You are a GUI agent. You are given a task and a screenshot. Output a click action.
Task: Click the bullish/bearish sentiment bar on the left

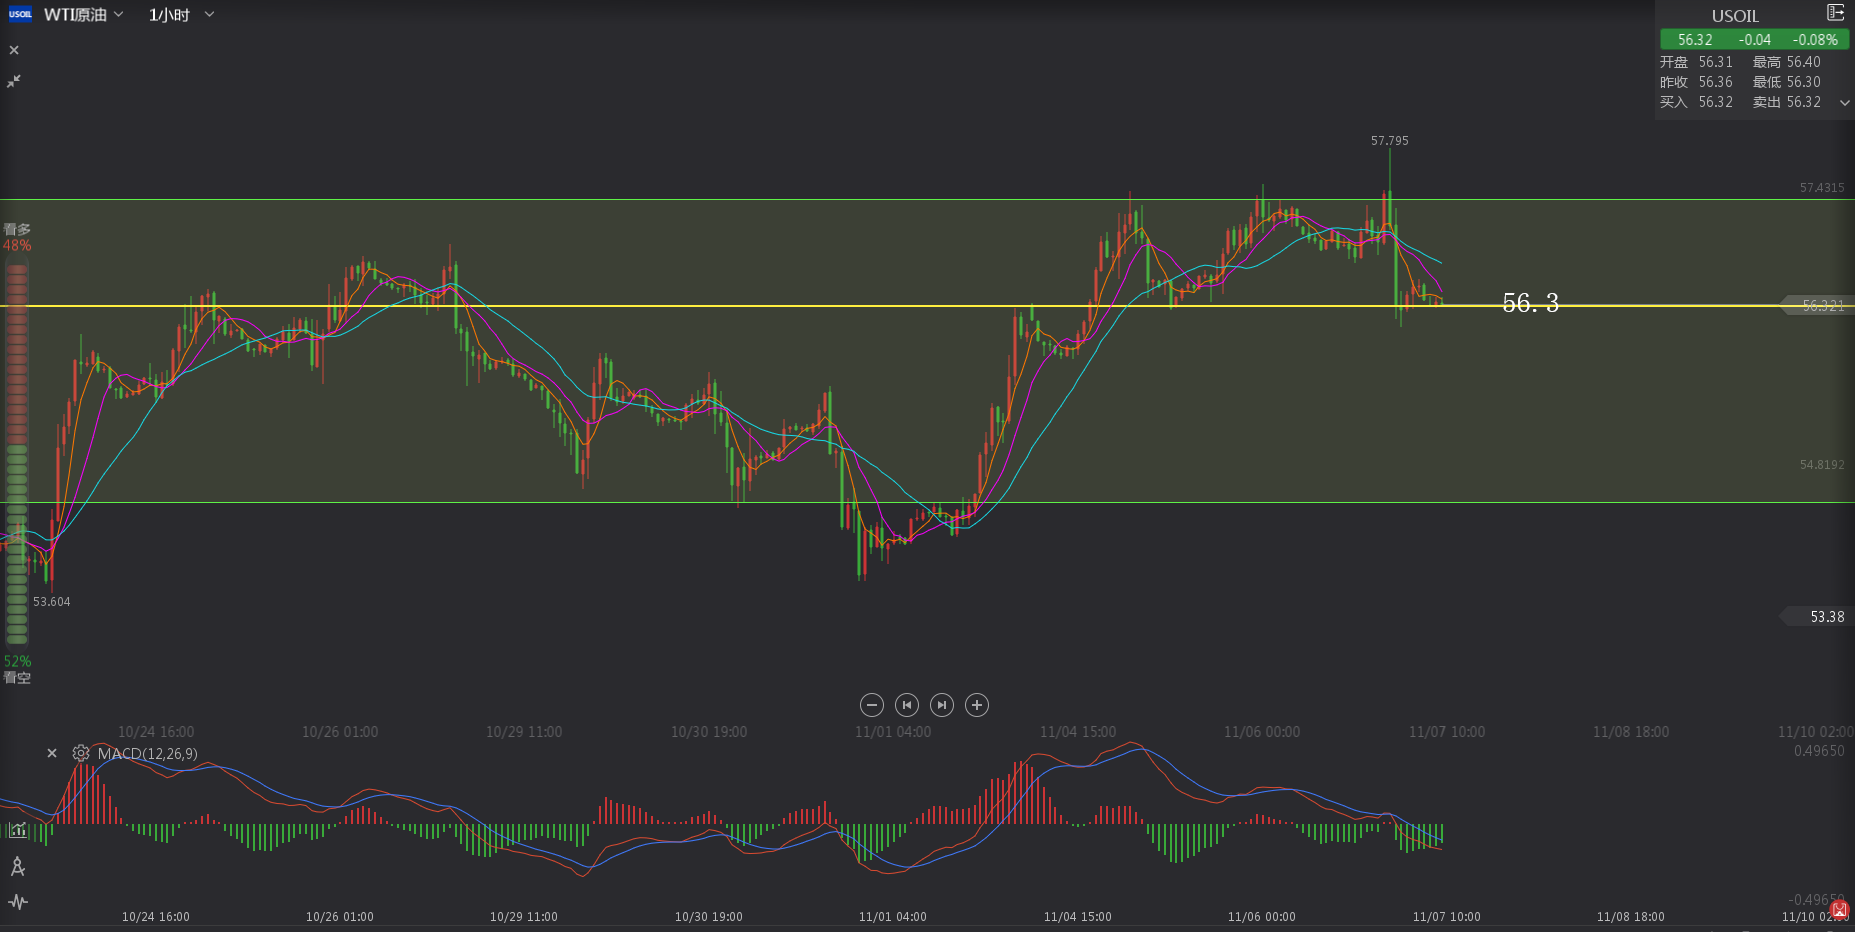17,452
